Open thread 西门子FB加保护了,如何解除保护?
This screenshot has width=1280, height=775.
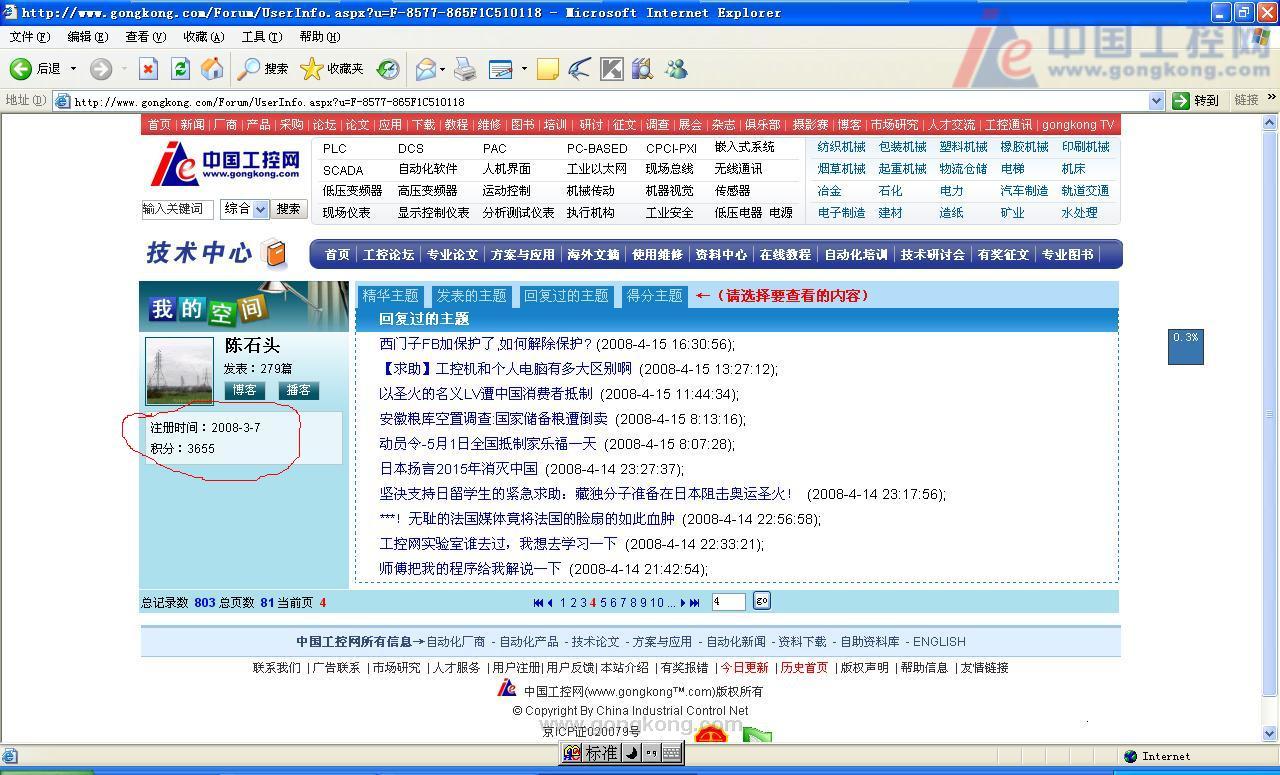coord(486,344)
